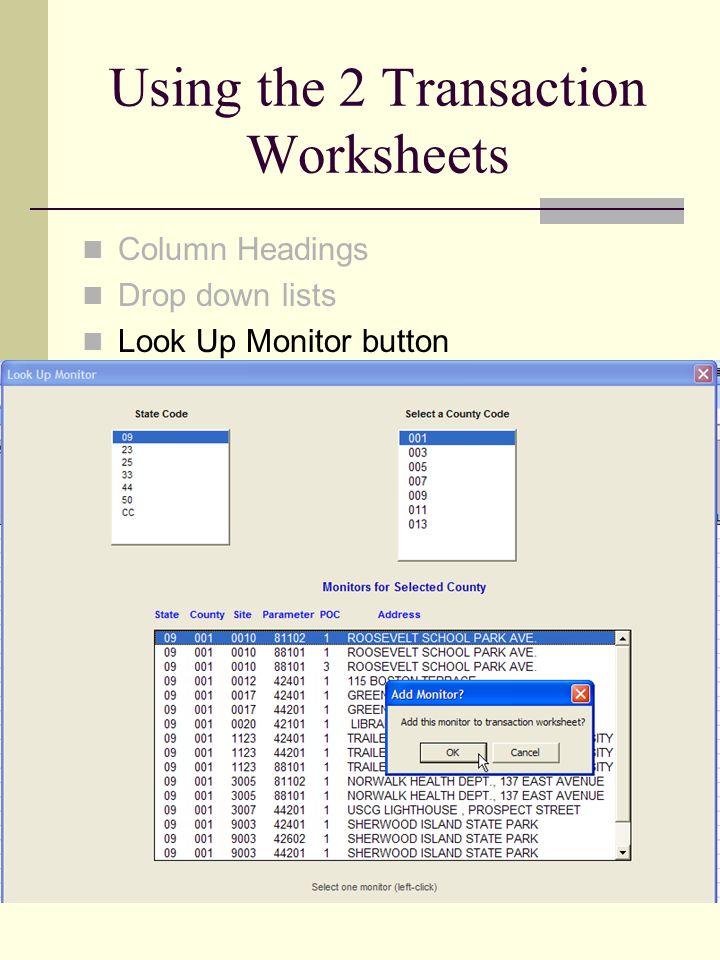This screenshot has height=960, width=720.
Task: Click the Site column heading
Action: 242,614
